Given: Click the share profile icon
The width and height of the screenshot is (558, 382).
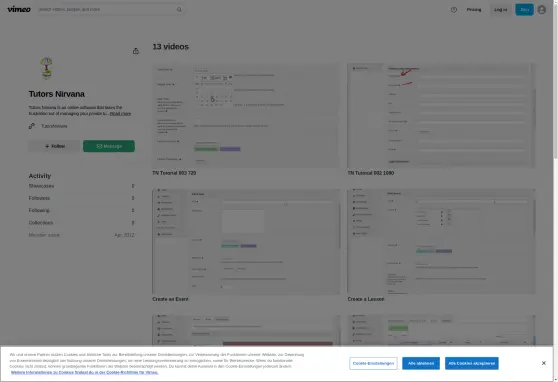Looking at the screenshot, I should point(136,51).
